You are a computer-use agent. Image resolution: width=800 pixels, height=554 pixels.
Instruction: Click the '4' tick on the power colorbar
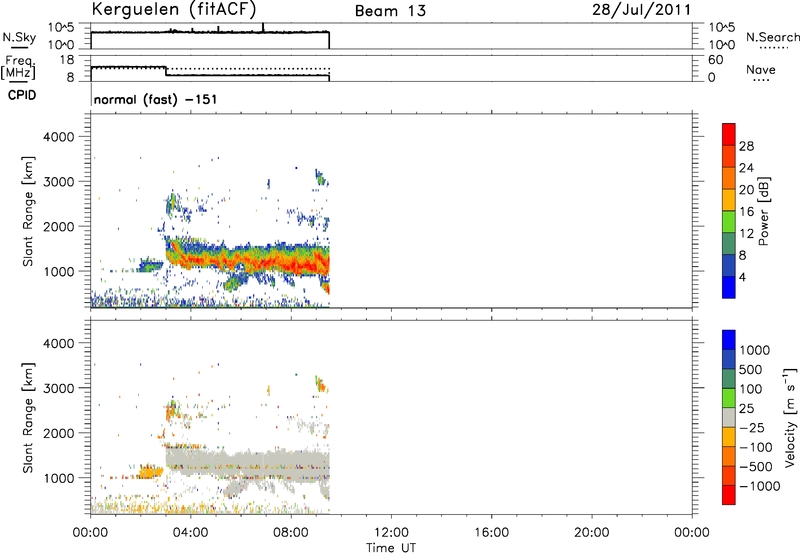tap(742, 277)
